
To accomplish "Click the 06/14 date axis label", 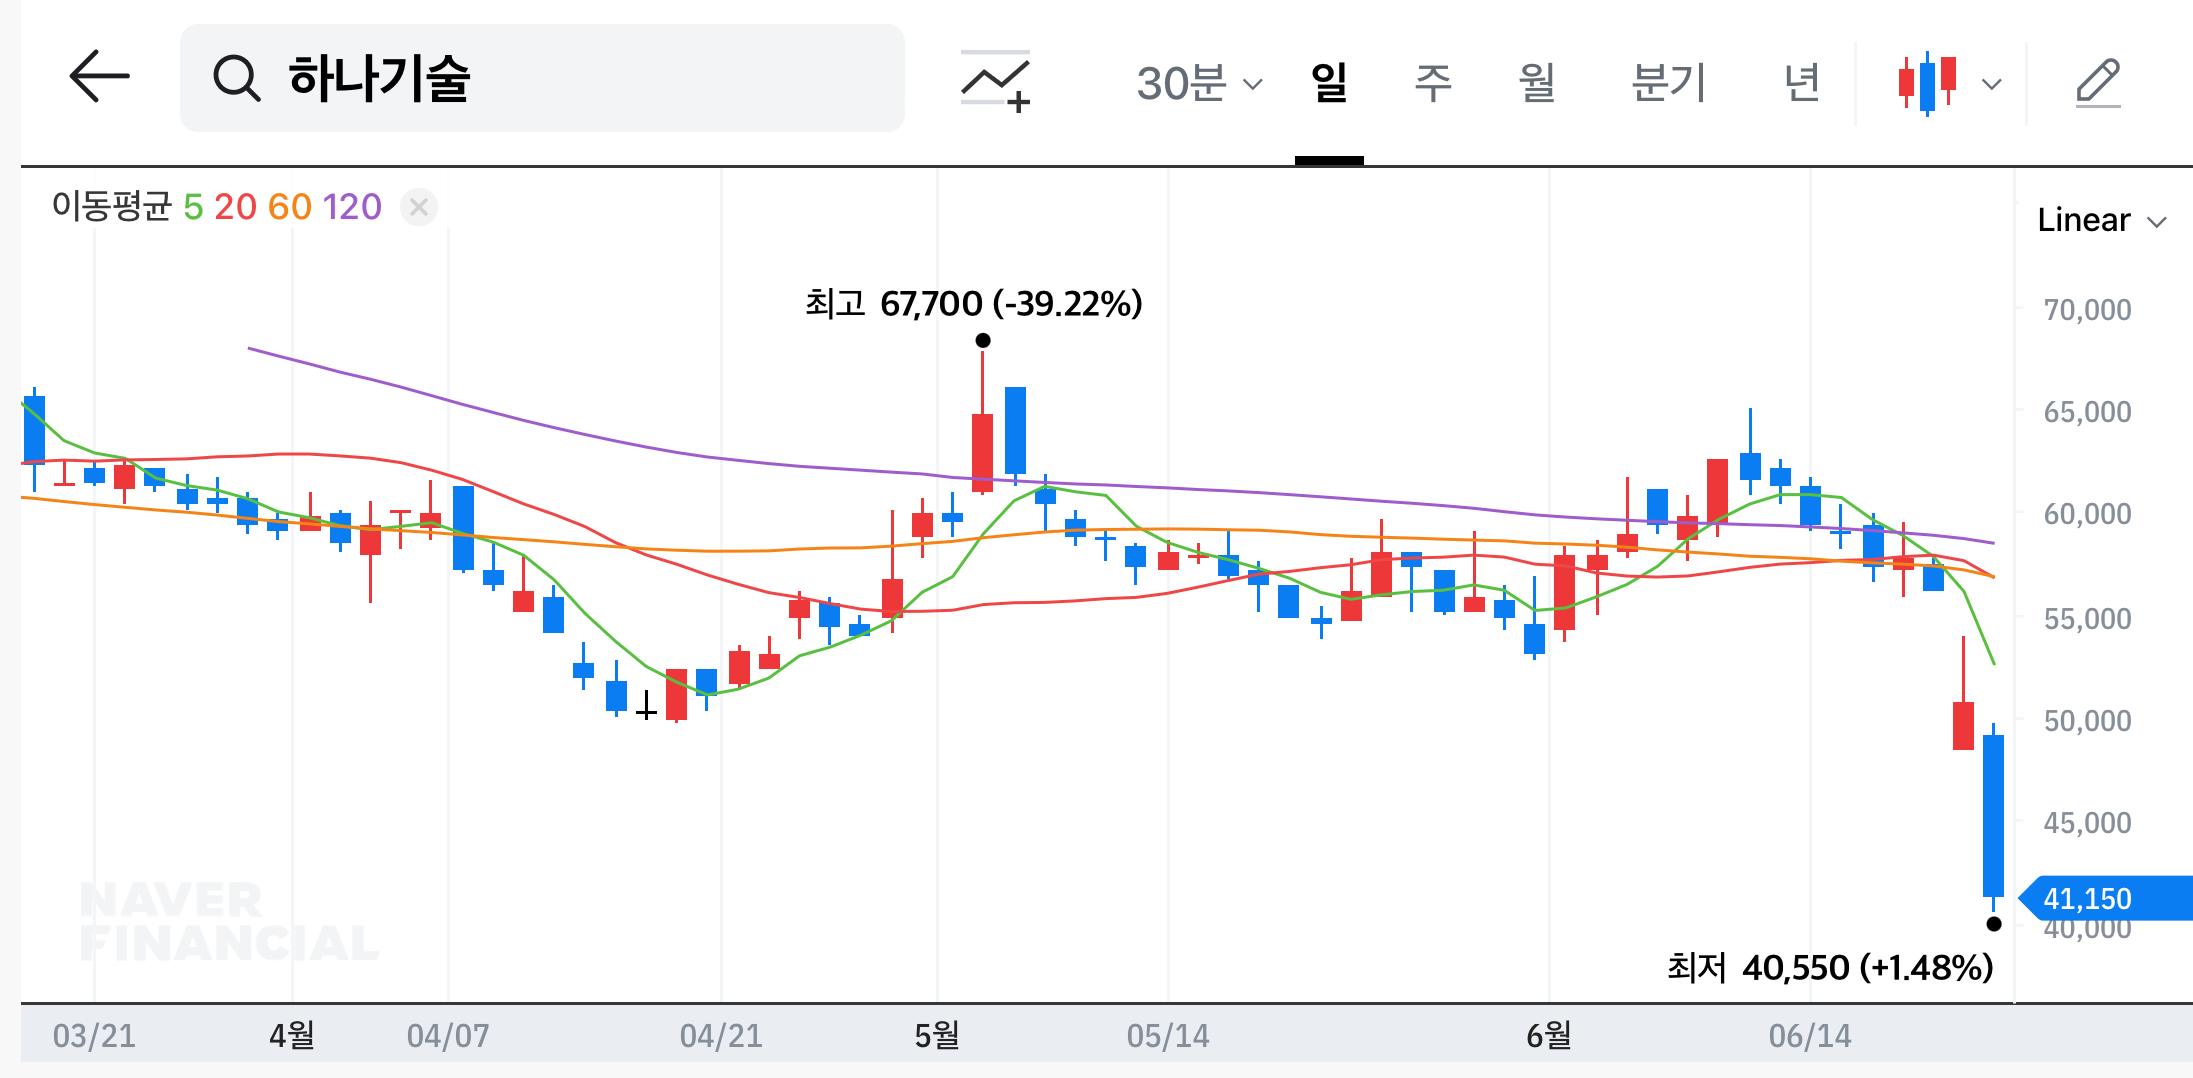I will click(x=1810, y=1036).
